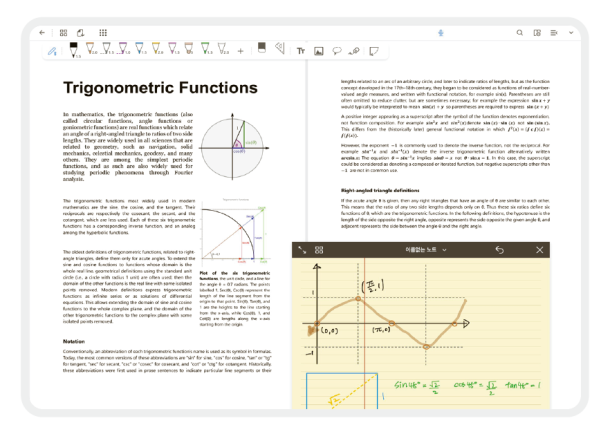Go back using the left arrow
The height and width of the screenshot is (434, 610).
coord(42,33)
